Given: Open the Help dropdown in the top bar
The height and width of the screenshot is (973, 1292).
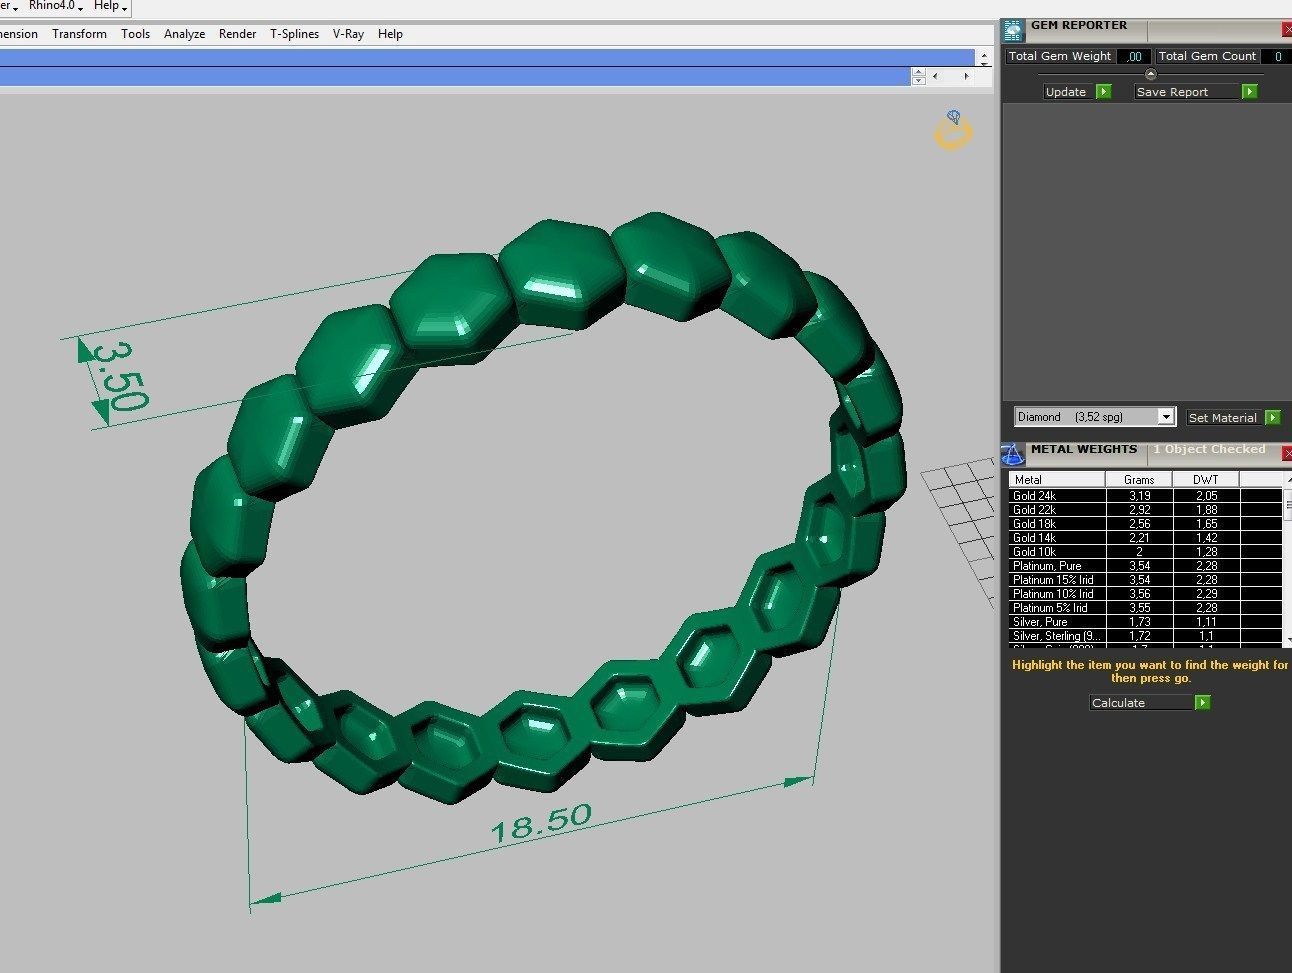Looking at the screenshot, I should pyautogui.click(x=110, y=6).
